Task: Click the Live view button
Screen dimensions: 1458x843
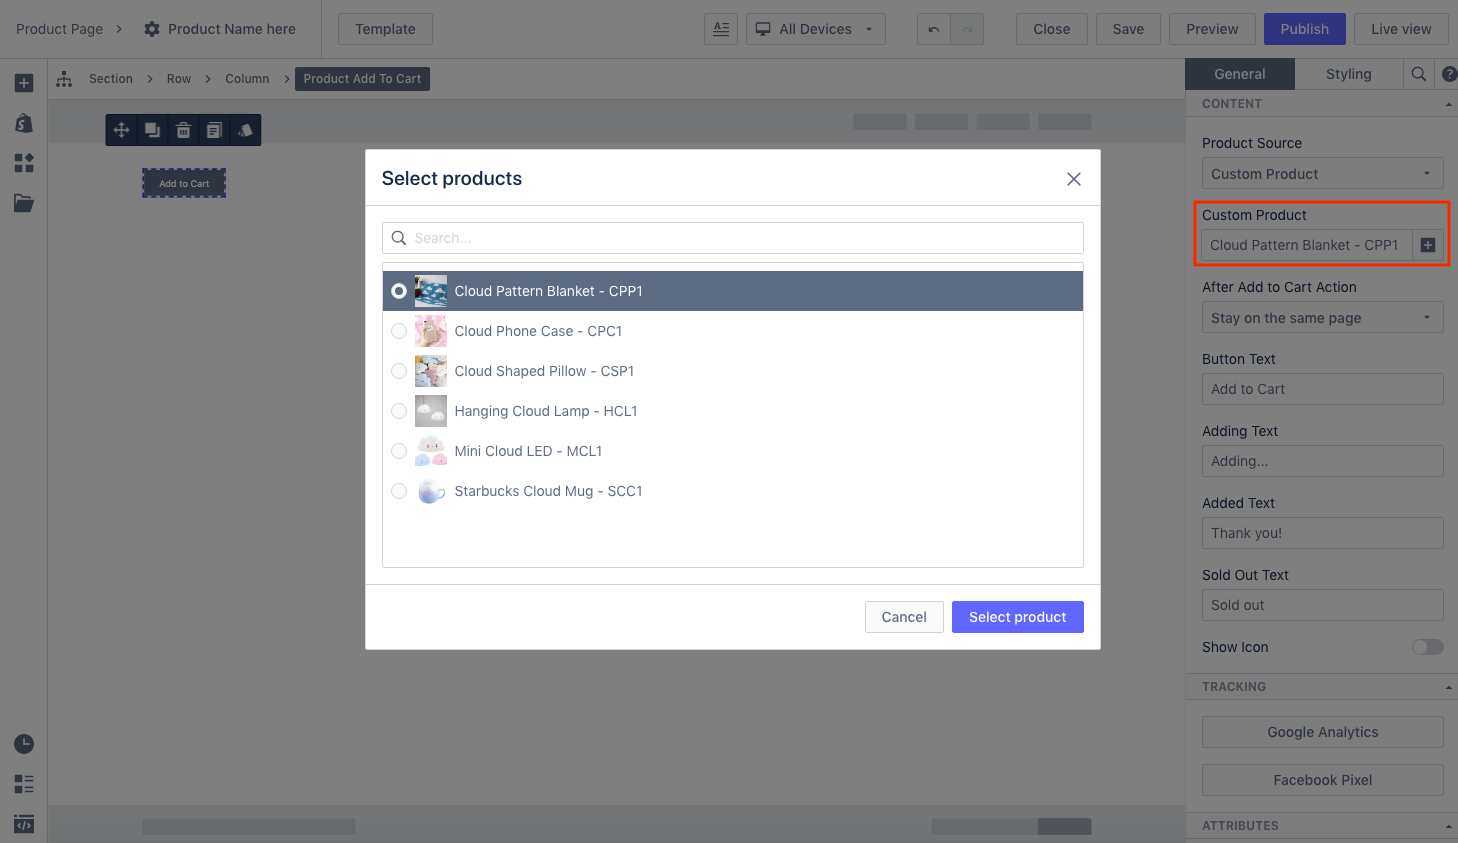Action: pos(1401,29)
